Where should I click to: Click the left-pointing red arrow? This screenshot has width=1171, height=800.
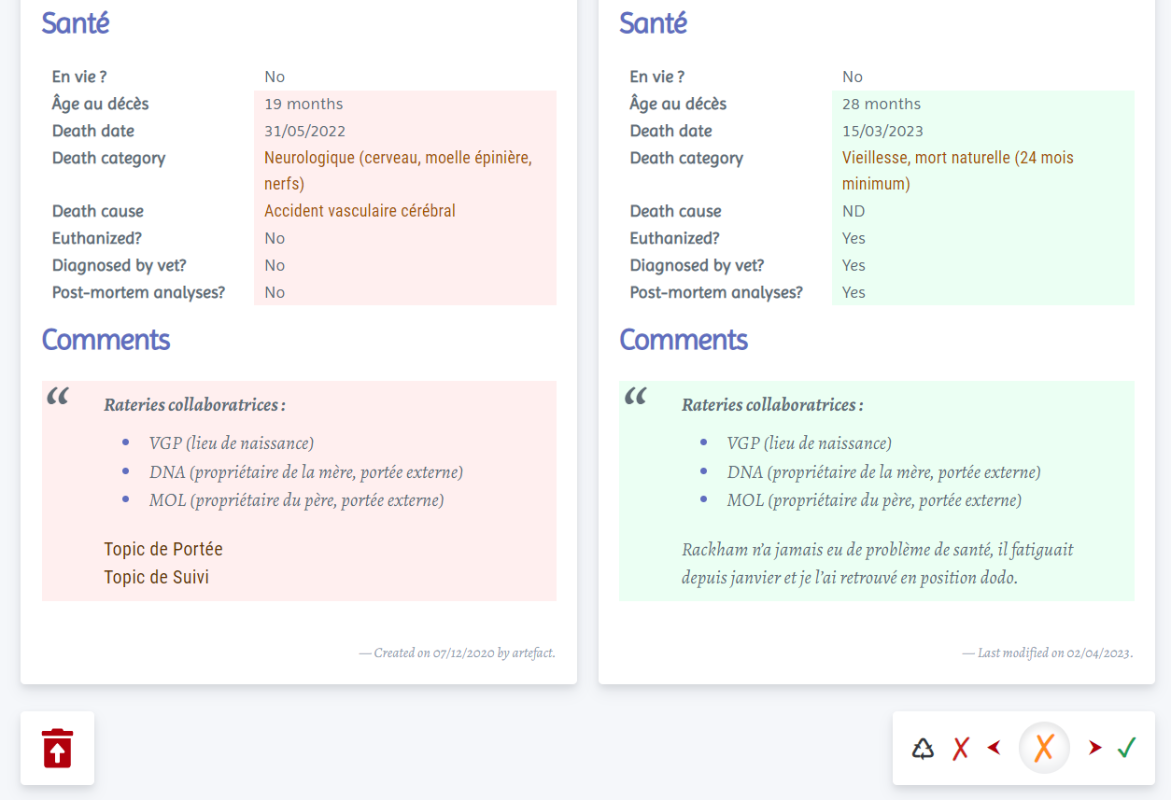click(x=994, y=748)
